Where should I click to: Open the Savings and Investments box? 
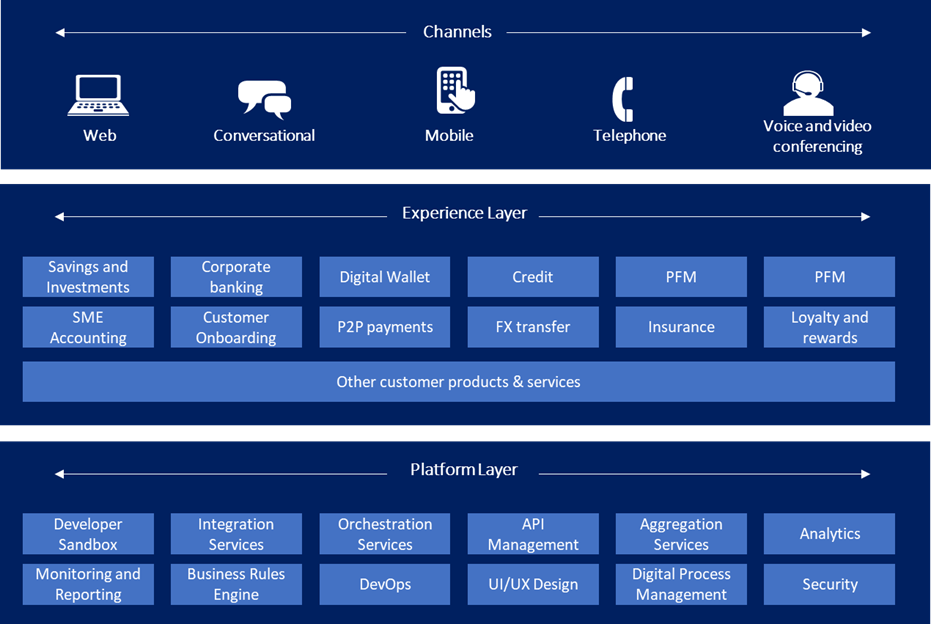(88, 277)
